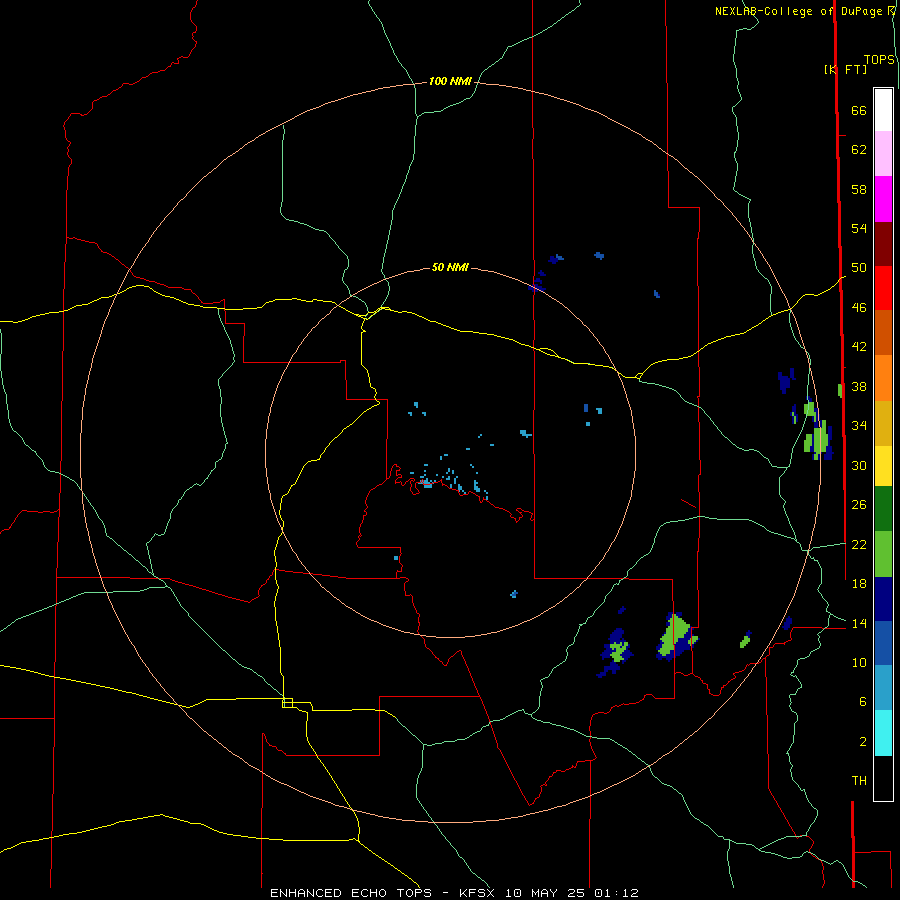This screenshot has width=900, height=900.
Task: Click the legend value '30'
Action: pyautogui.click(x=859, y=465)
